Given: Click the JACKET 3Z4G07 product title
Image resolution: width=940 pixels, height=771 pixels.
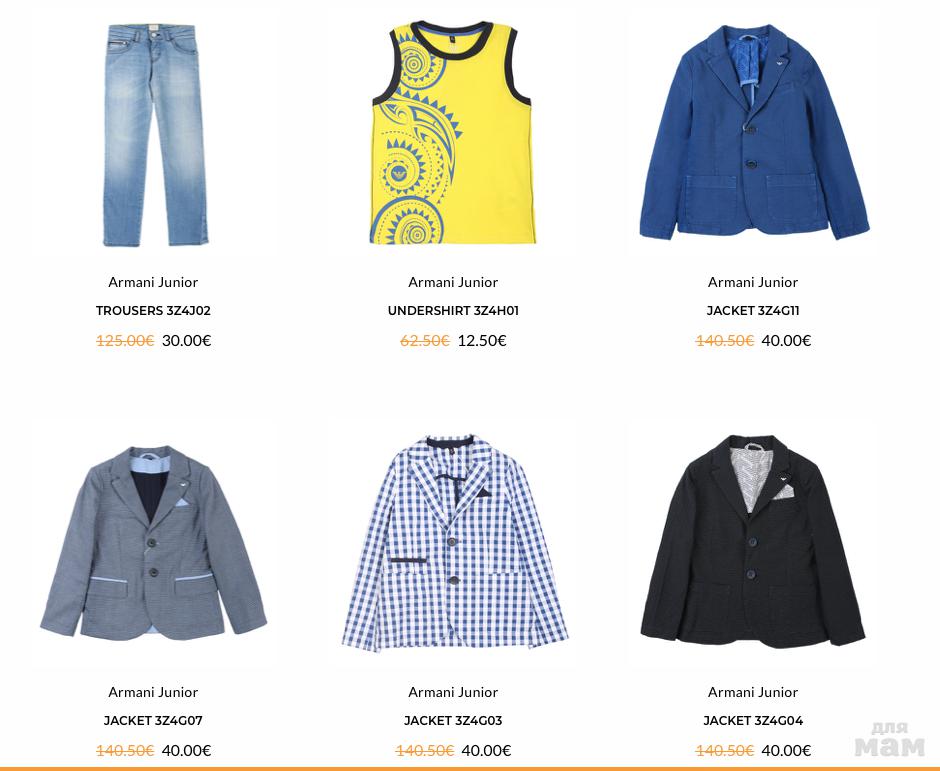Looking at the screenshot, I should [153, 720].
